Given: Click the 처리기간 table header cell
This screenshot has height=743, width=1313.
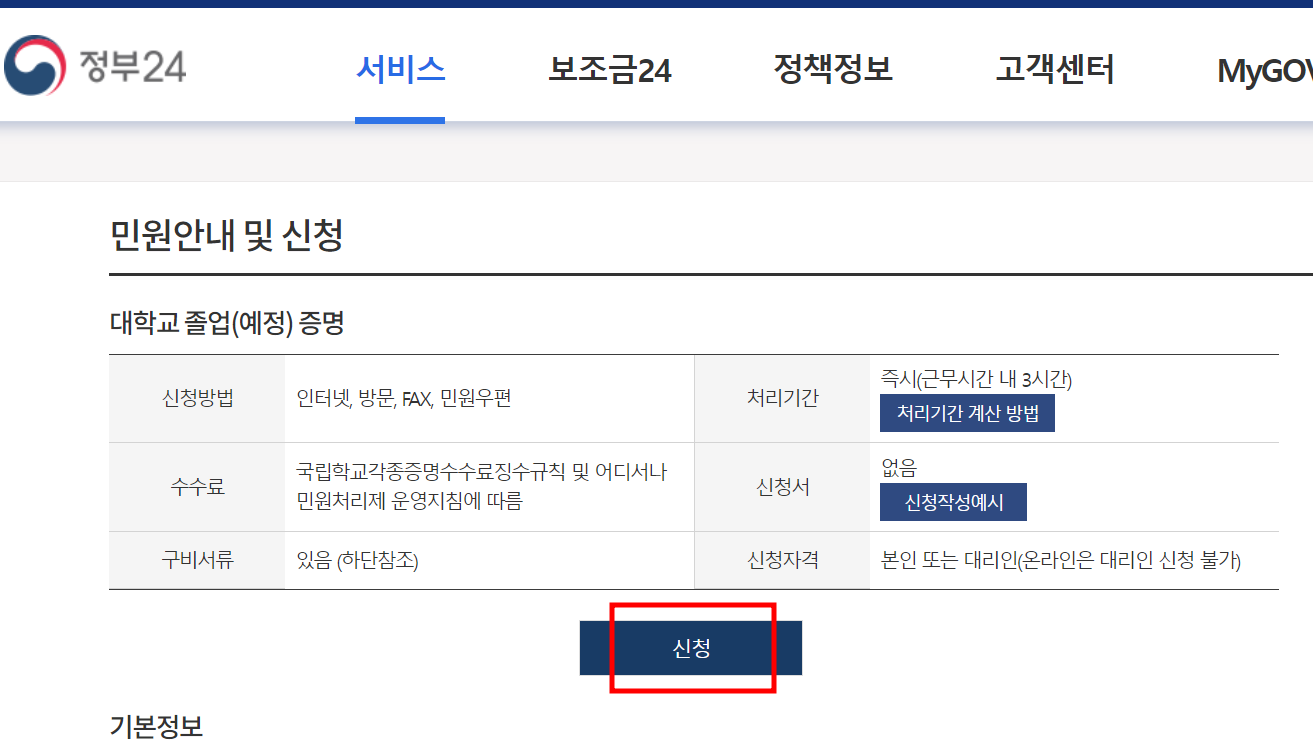Looking at the screenshot, I should pyautogui.click(x=782, y=398).
